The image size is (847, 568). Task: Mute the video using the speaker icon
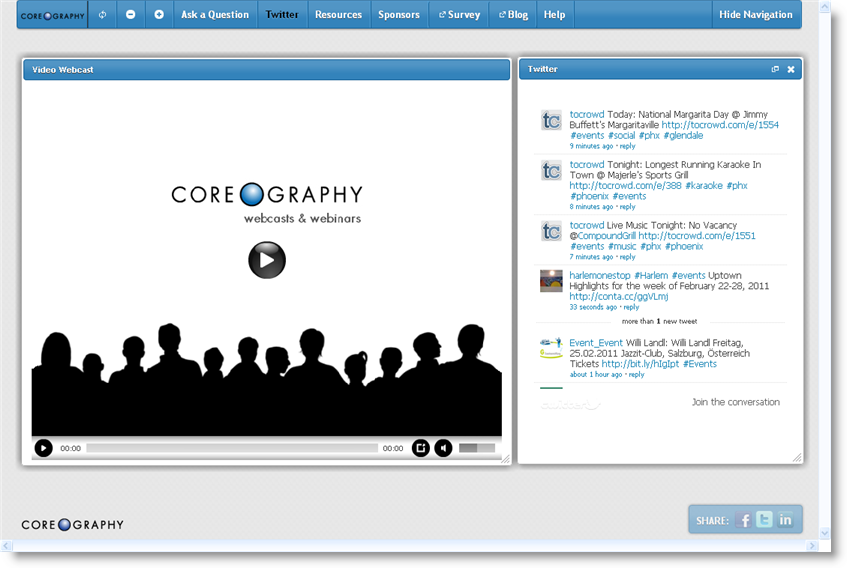443,448
